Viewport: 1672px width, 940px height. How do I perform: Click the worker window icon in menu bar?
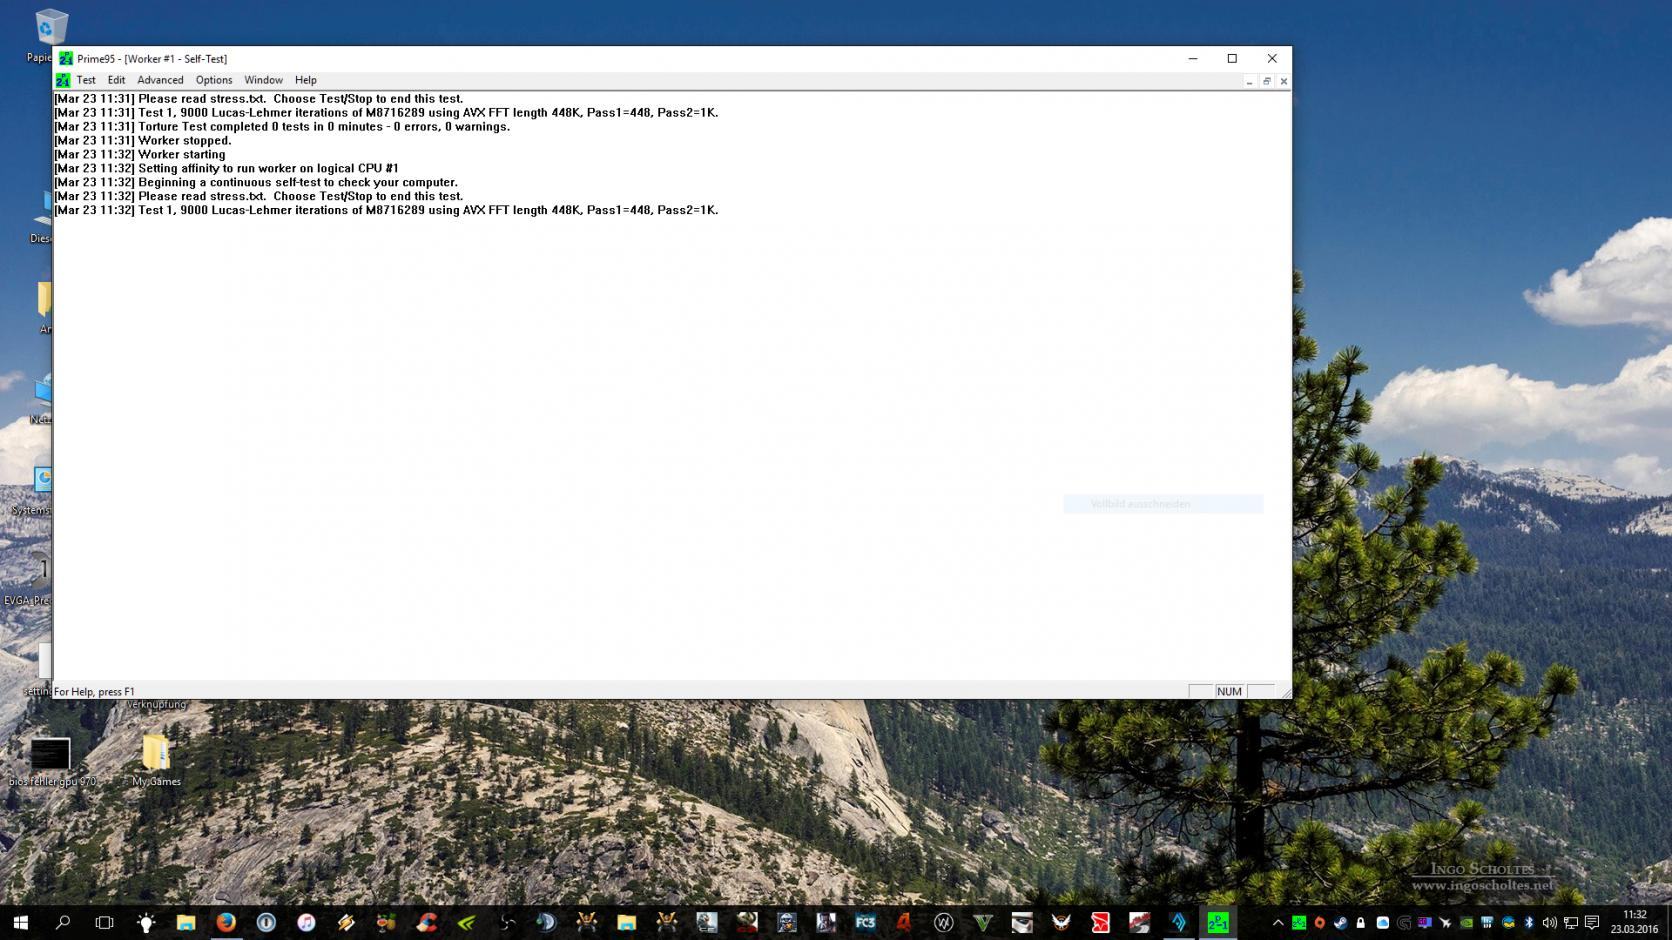coord(63,80)
